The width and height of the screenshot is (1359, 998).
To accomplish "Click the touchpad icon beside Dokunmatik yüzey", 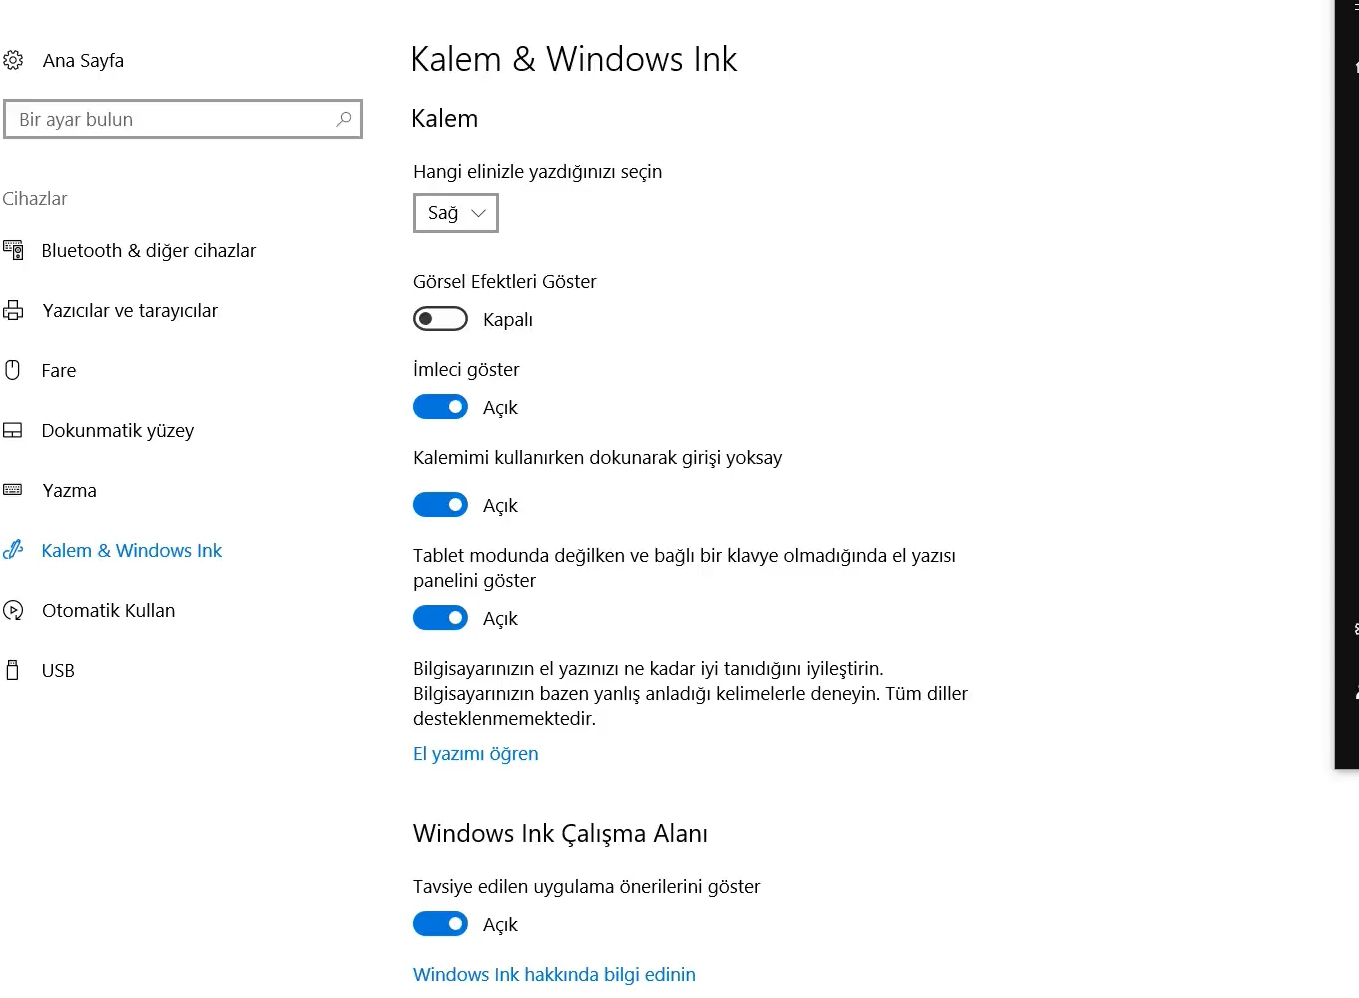I will coord(13,431).
